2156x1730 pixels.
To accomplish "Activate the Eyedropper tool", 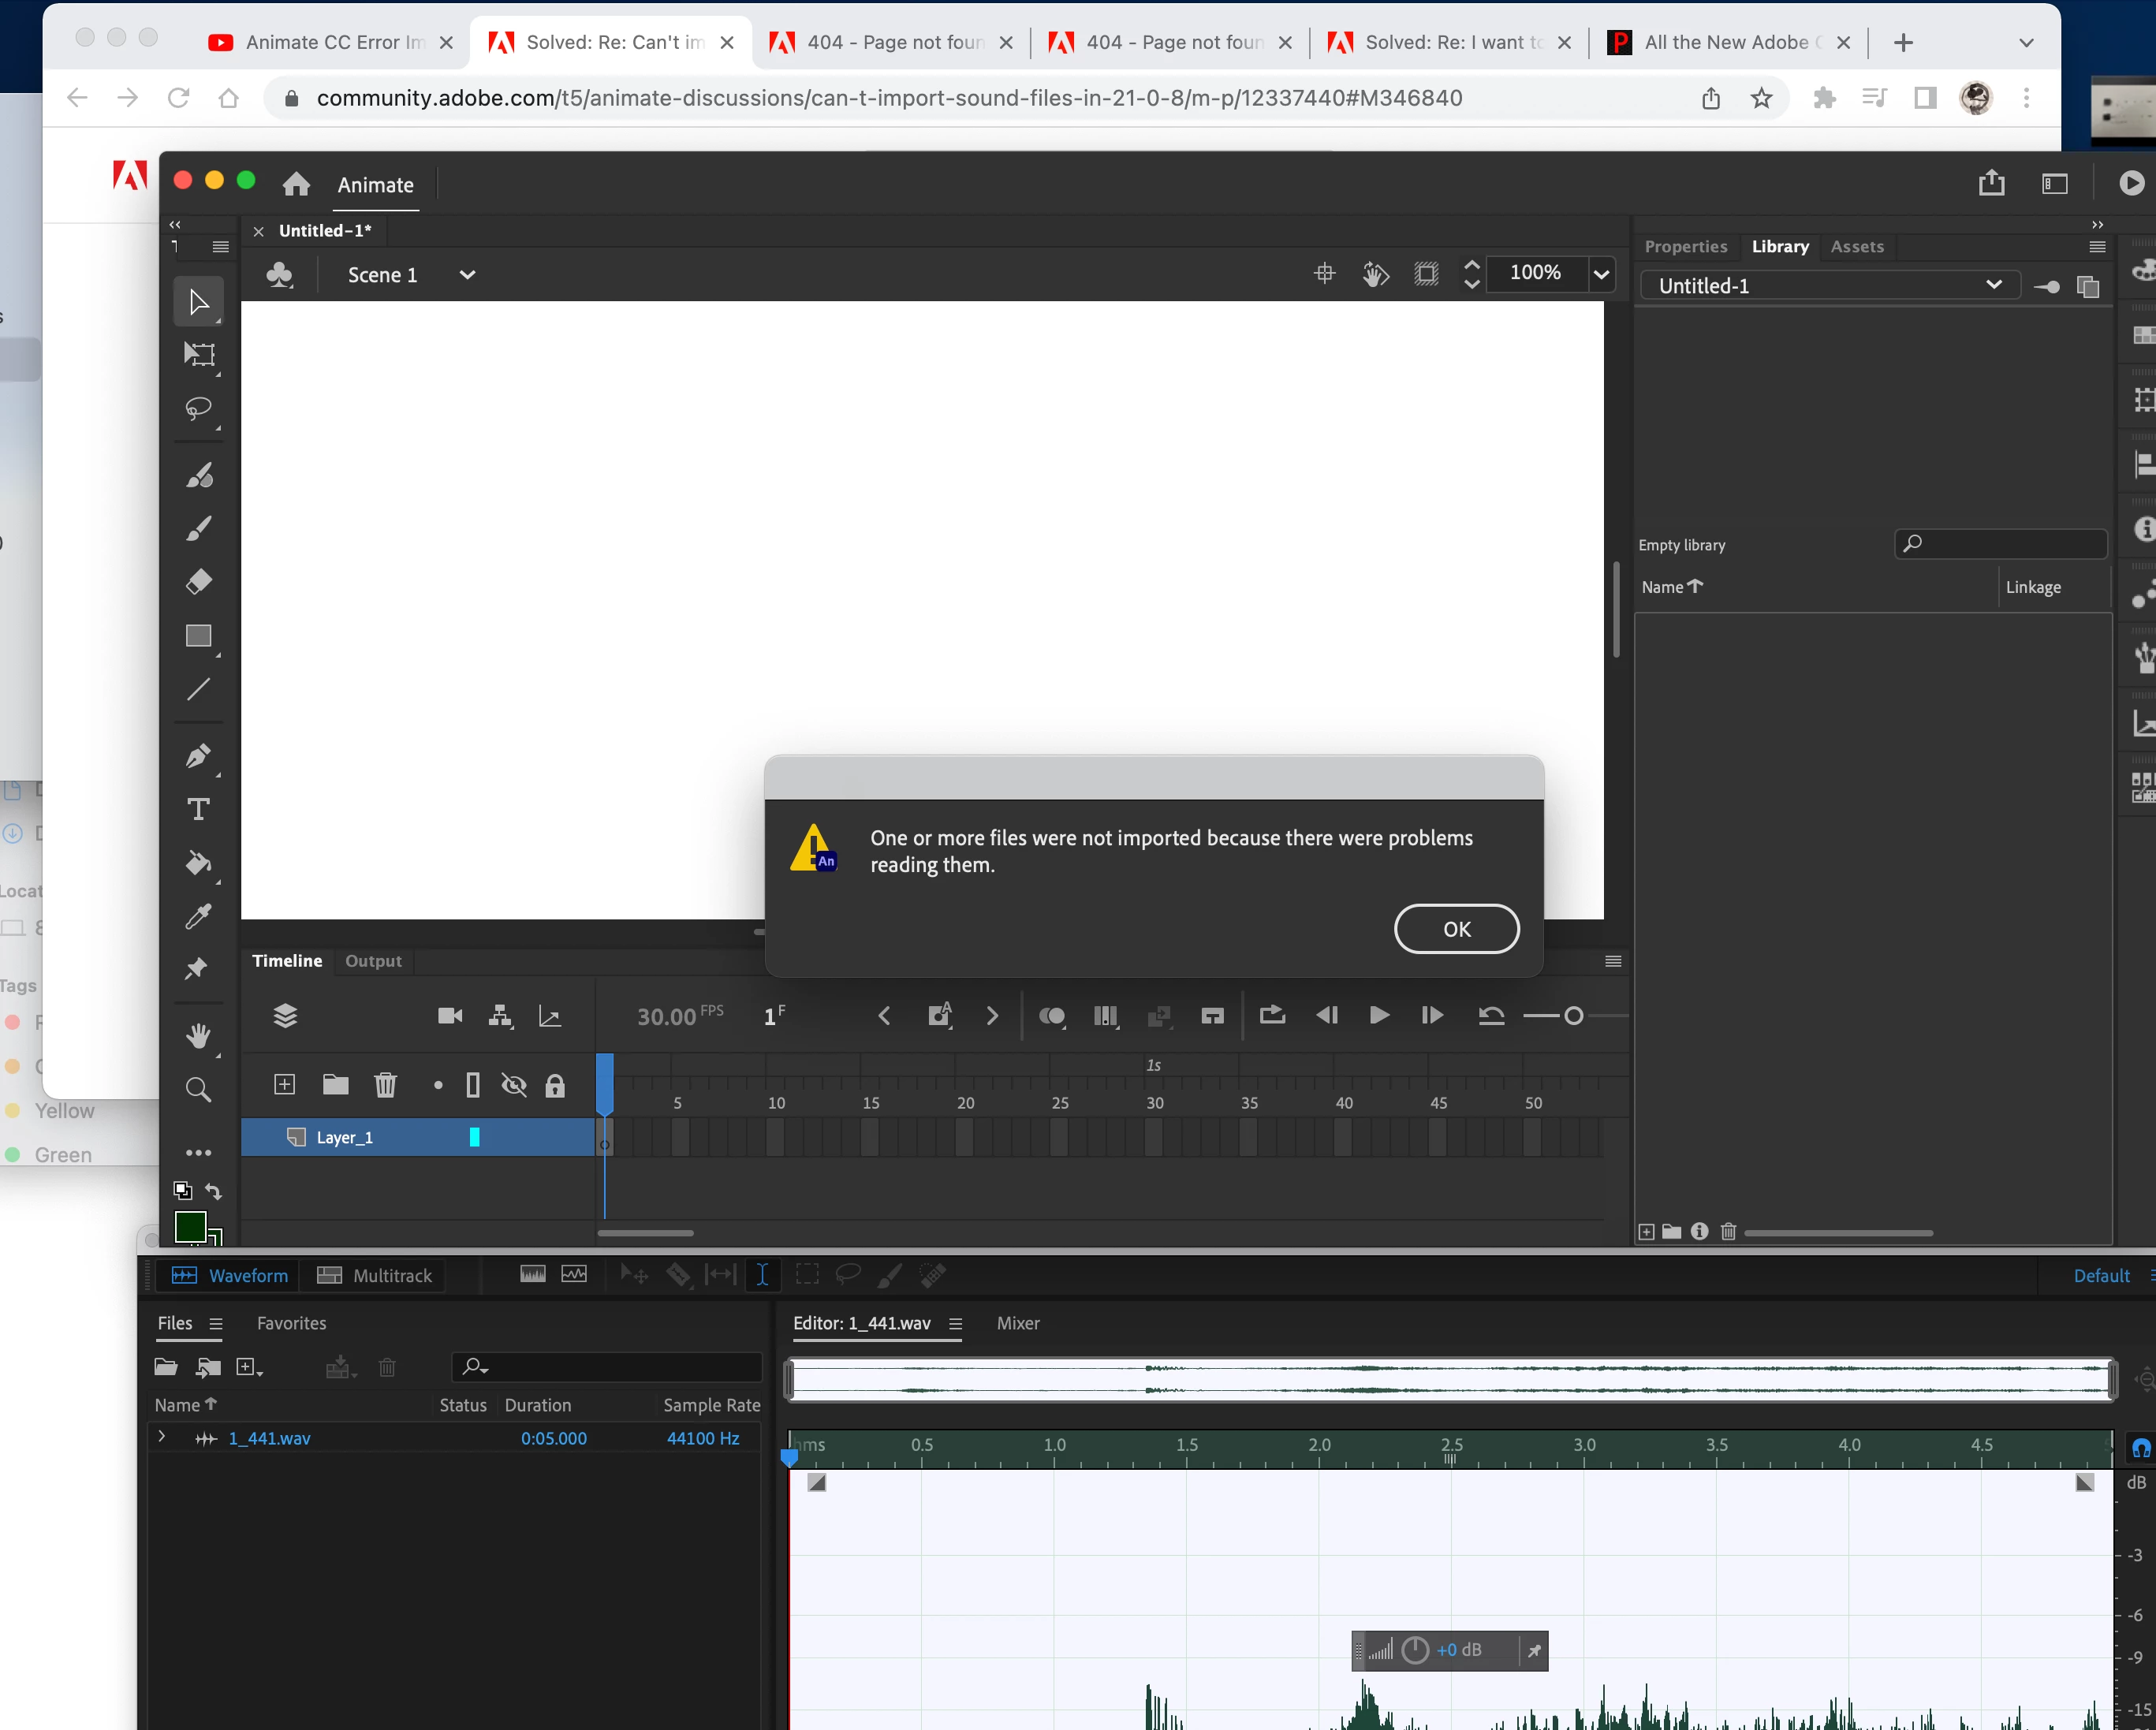I will tap(198, 916).
